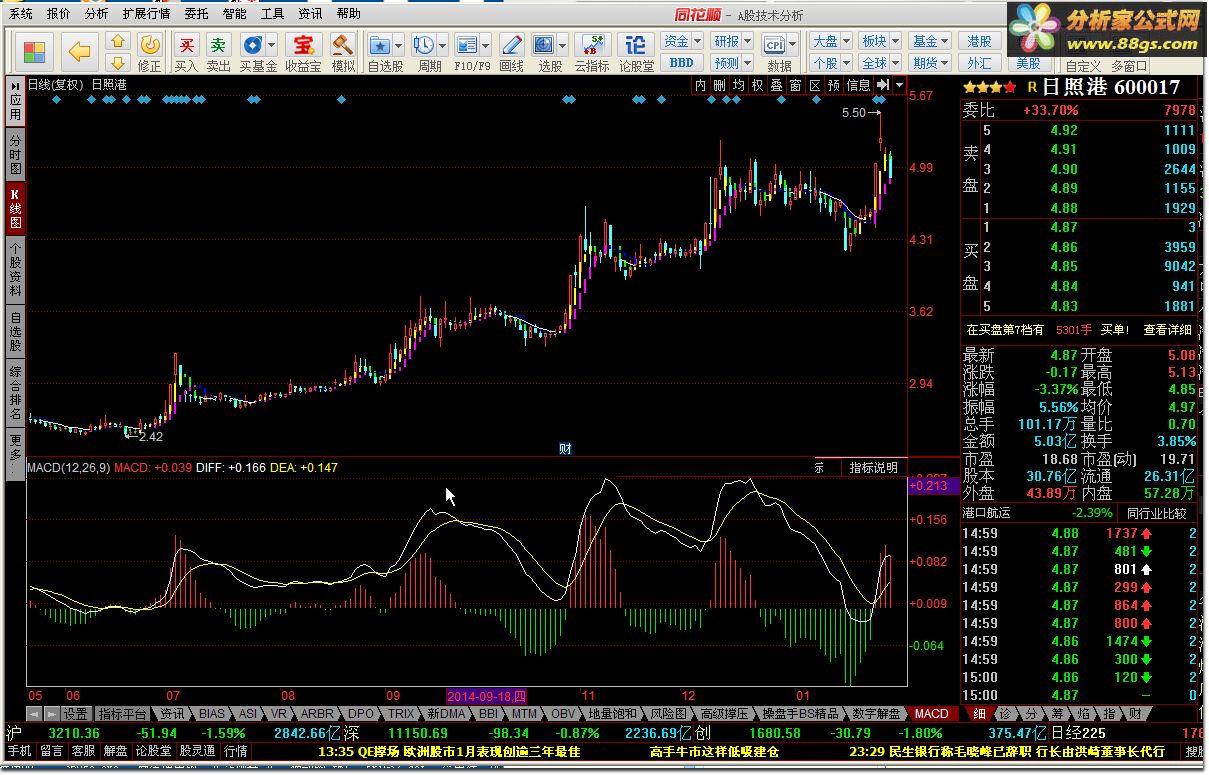
Task: Click the up arrow page icon
Action: (x=117, y=42)
